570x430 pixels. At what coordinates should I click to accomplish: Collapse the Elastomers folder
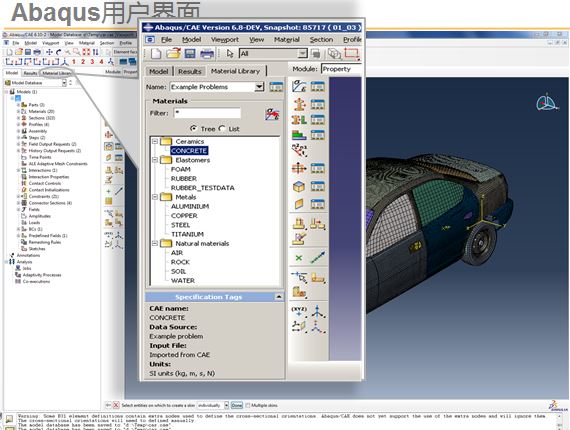[x=155, y=160]
